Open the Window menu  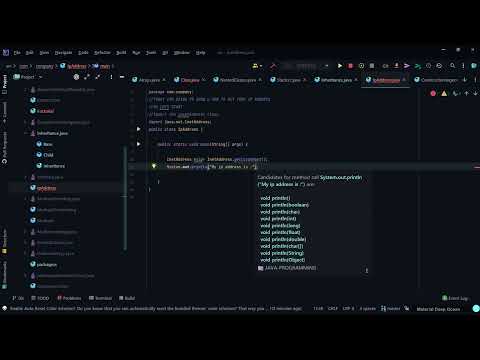[x=181, y=53]
